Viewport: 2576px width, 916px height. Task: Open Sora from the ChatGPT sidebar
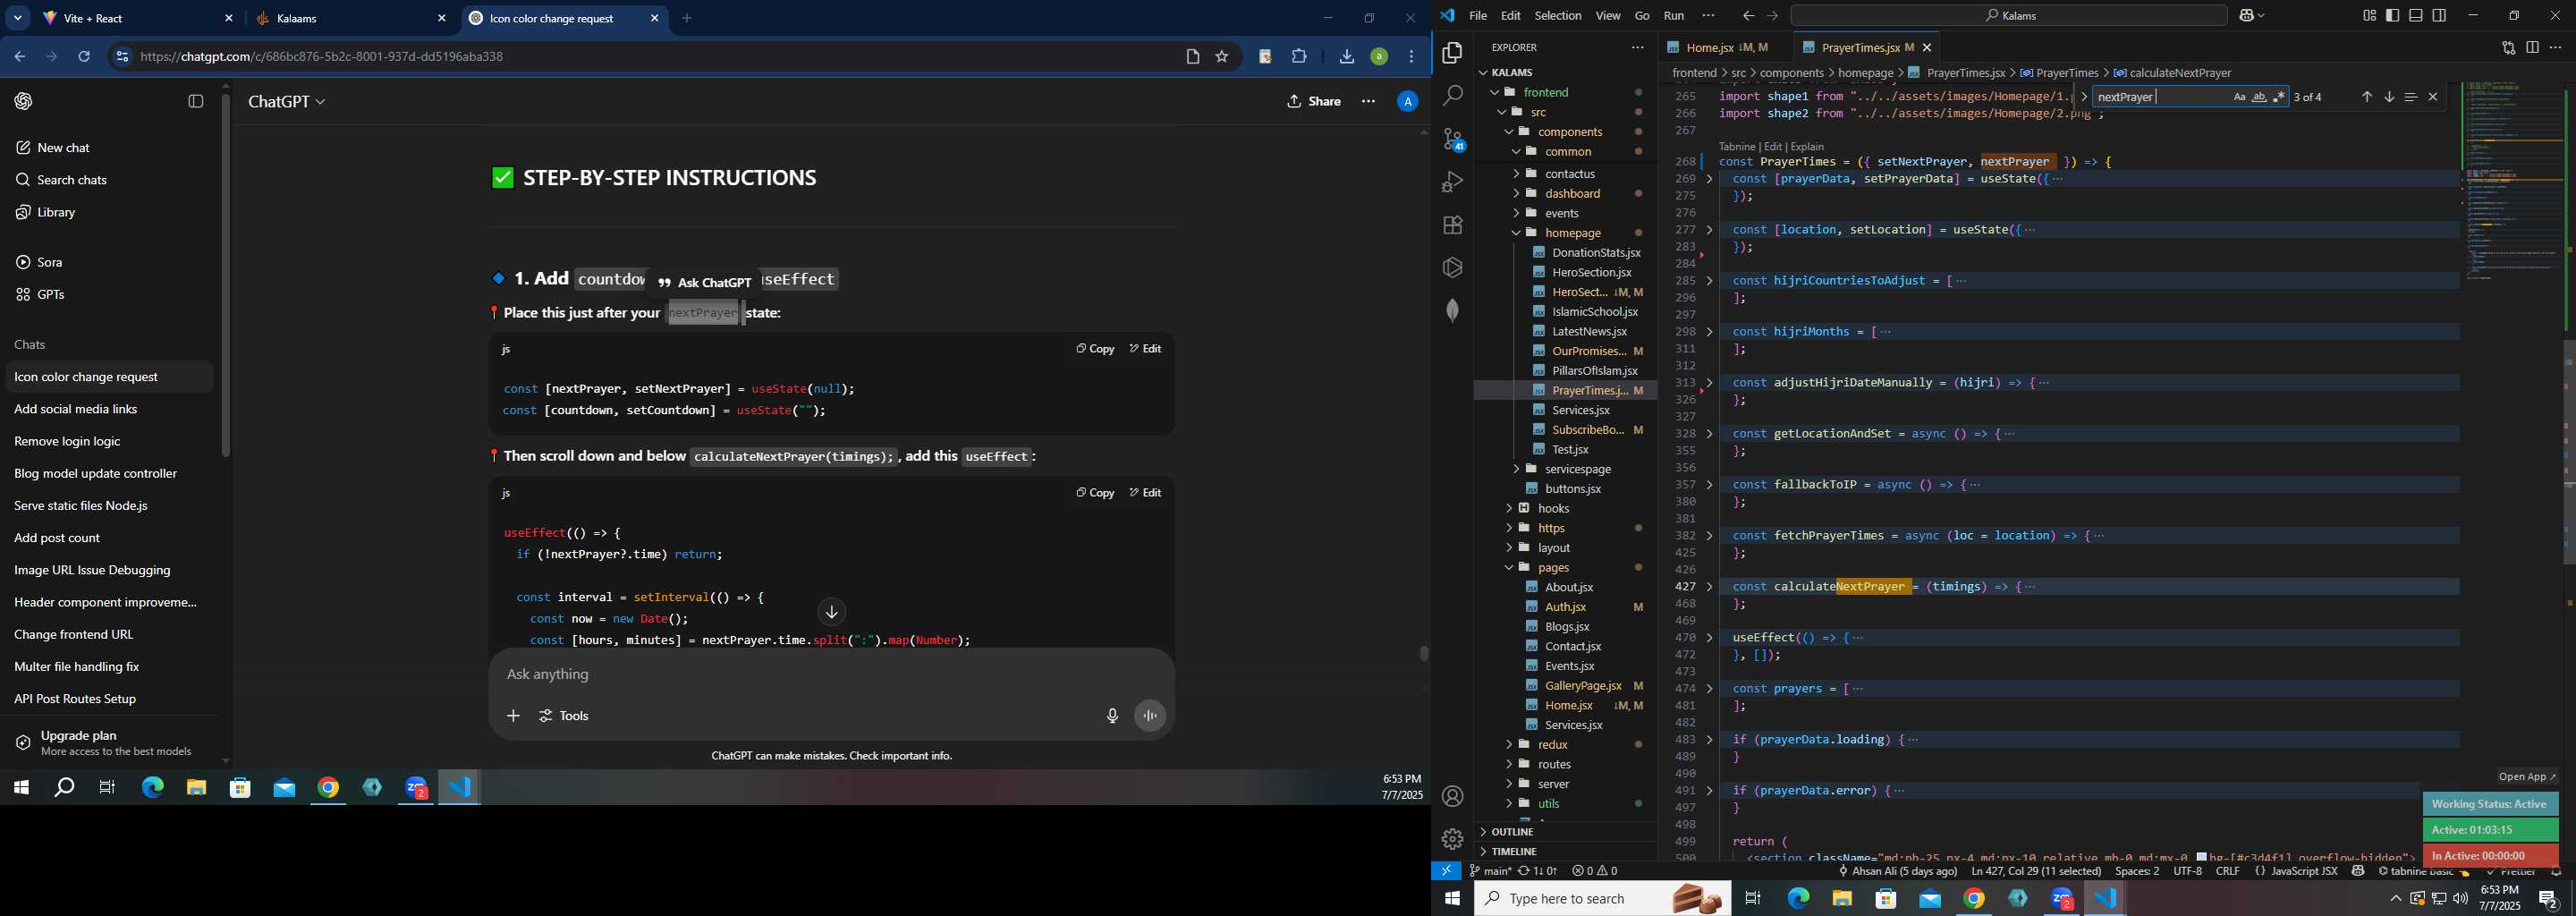click(x=49, y=262)
